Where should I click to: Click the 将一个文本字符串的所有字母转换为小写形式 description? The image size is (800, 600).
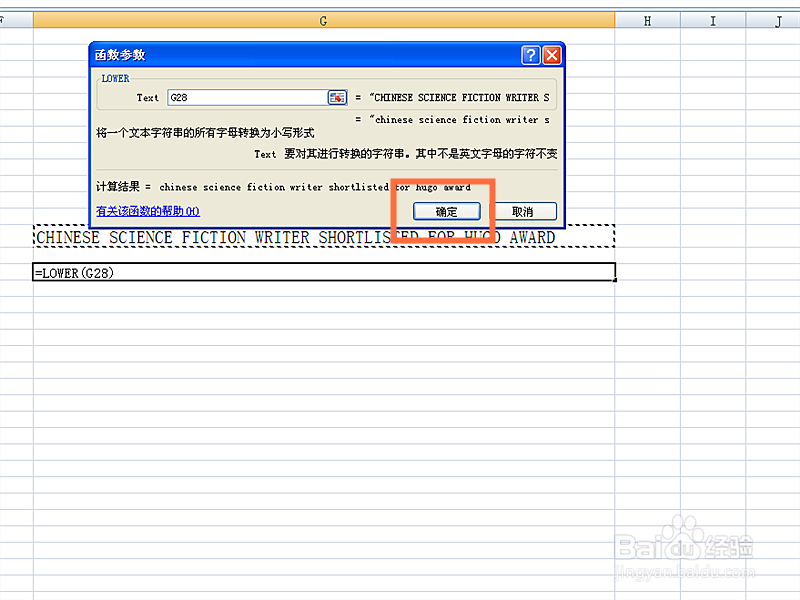tap(205, 133)
